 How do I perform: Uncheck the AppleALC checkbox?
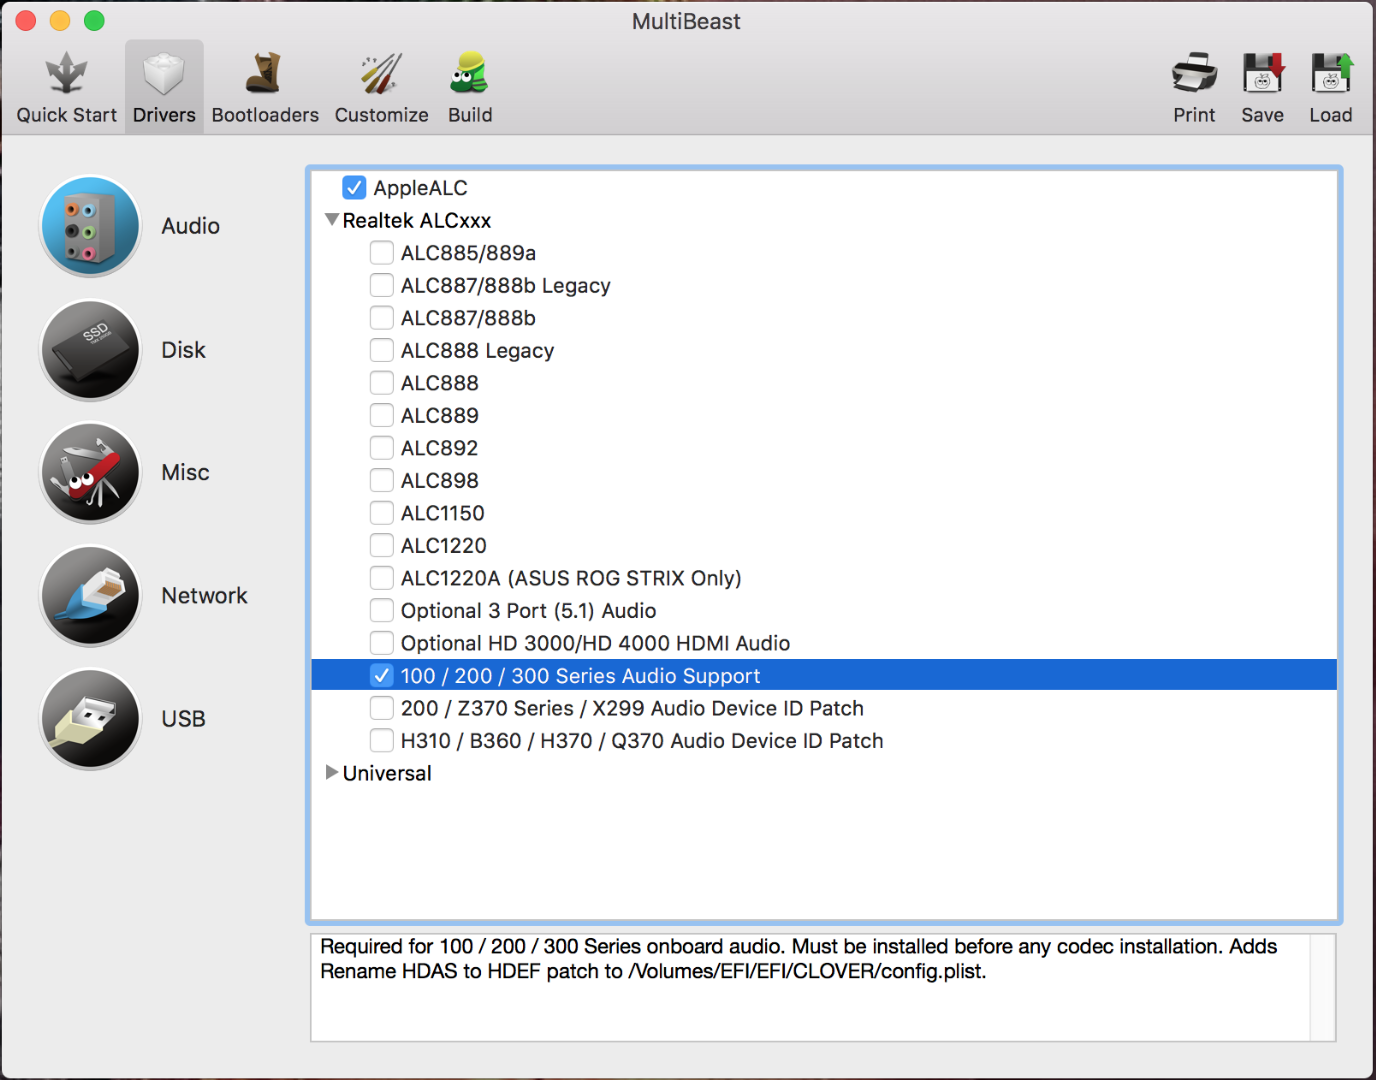point(354,188)
